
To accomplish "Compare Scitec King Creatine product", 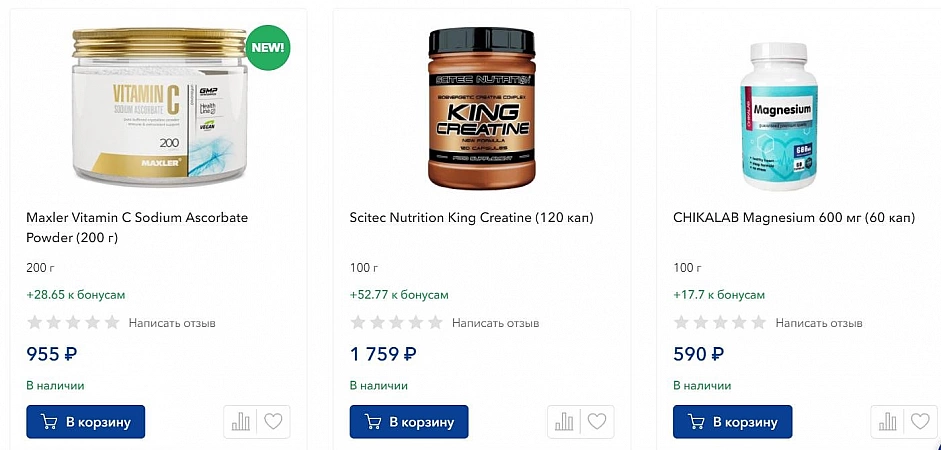I will (564, 422).
